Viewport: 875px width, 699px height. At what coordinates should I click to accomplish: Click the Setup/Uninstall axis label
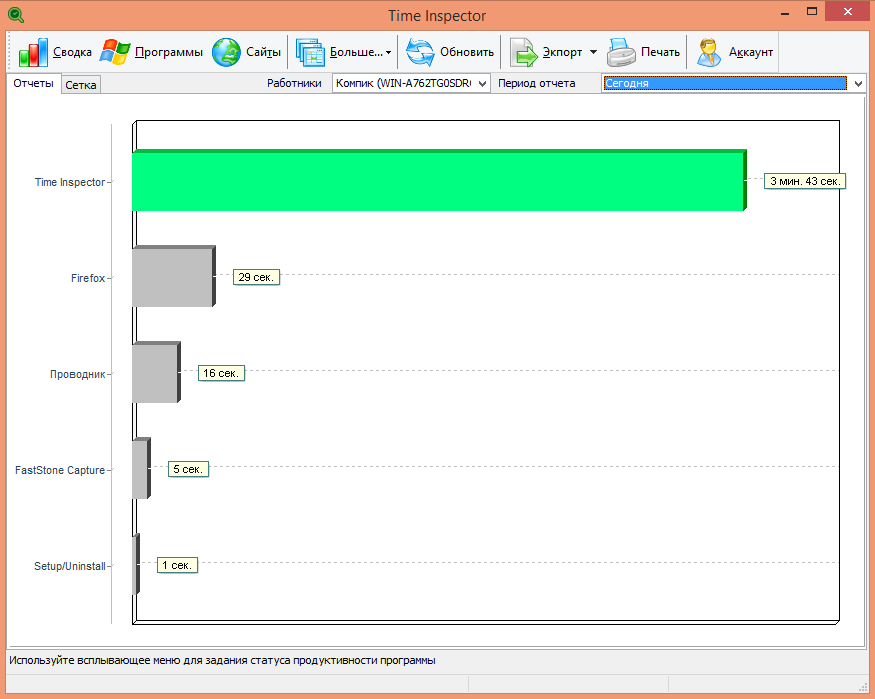coord(70,566)
